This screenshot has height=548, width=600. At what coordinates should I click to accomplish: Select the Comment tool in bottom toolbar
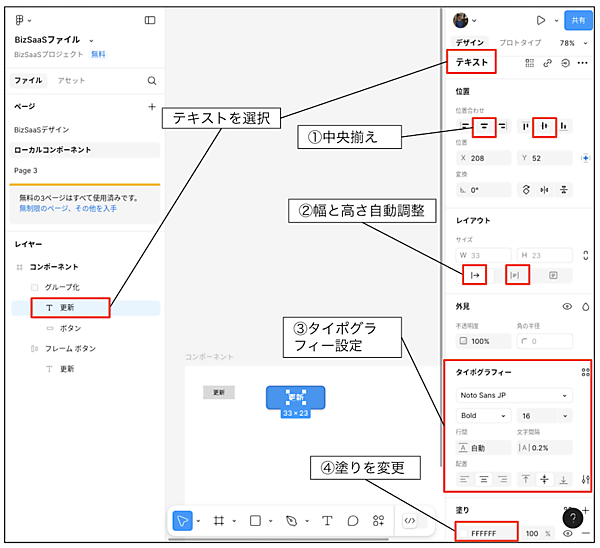[352, 520]
